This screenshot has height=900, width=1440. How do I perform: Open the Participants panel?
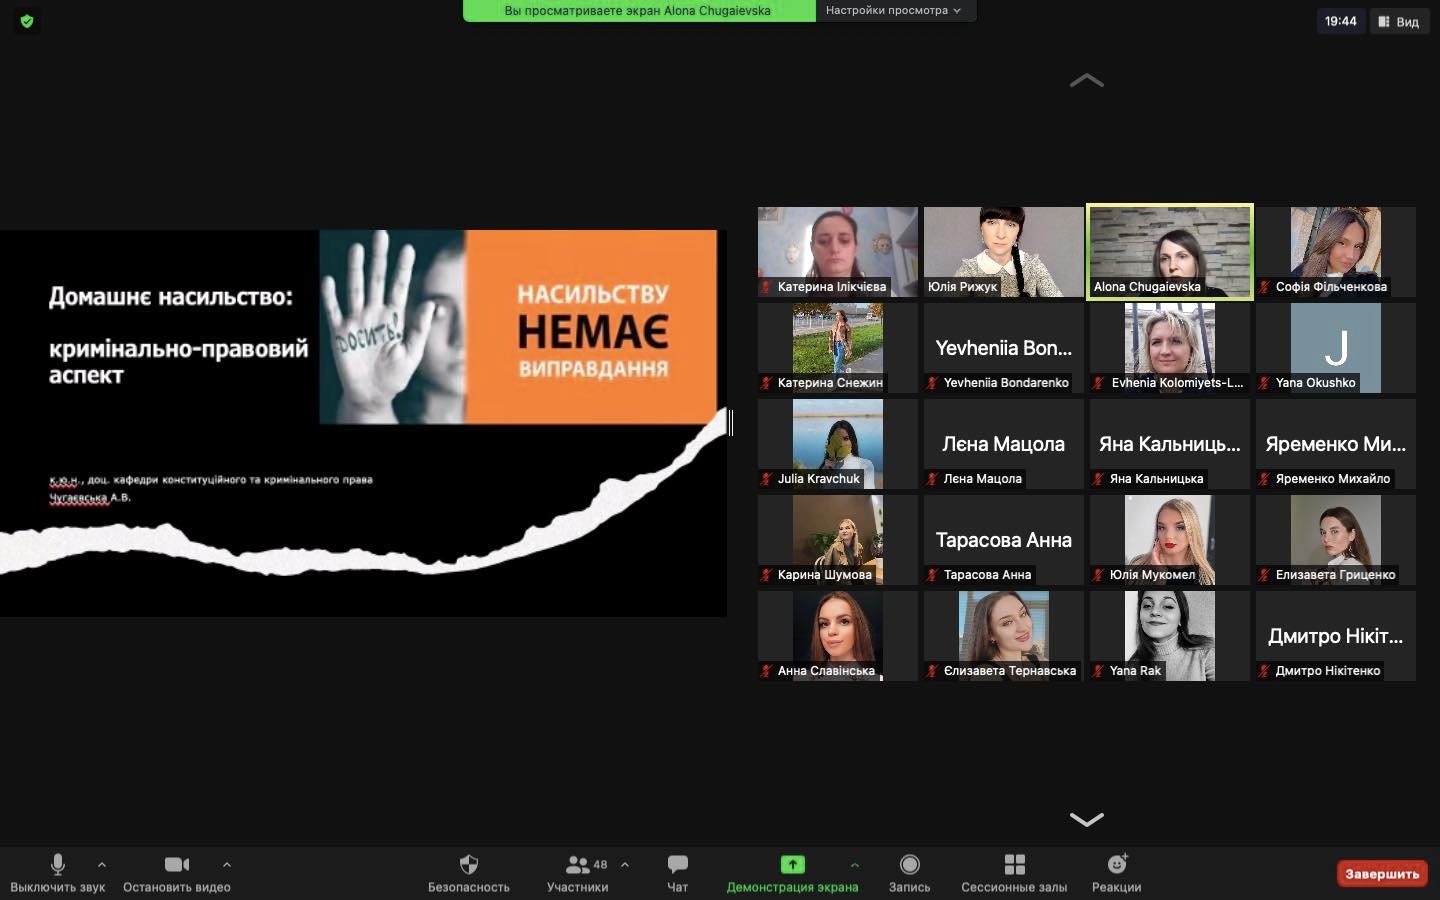[x=578, y=864]
